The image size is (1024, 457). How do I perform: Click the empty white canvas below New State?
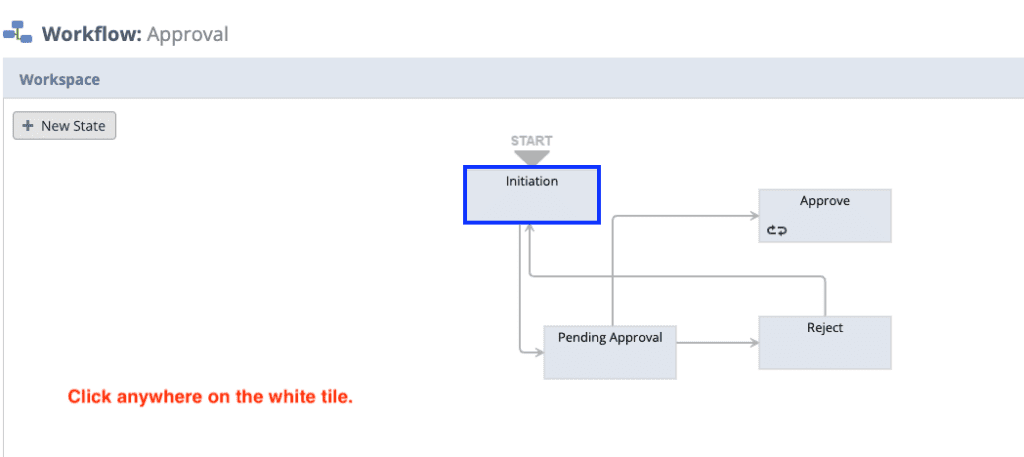(x=196, y=261)
